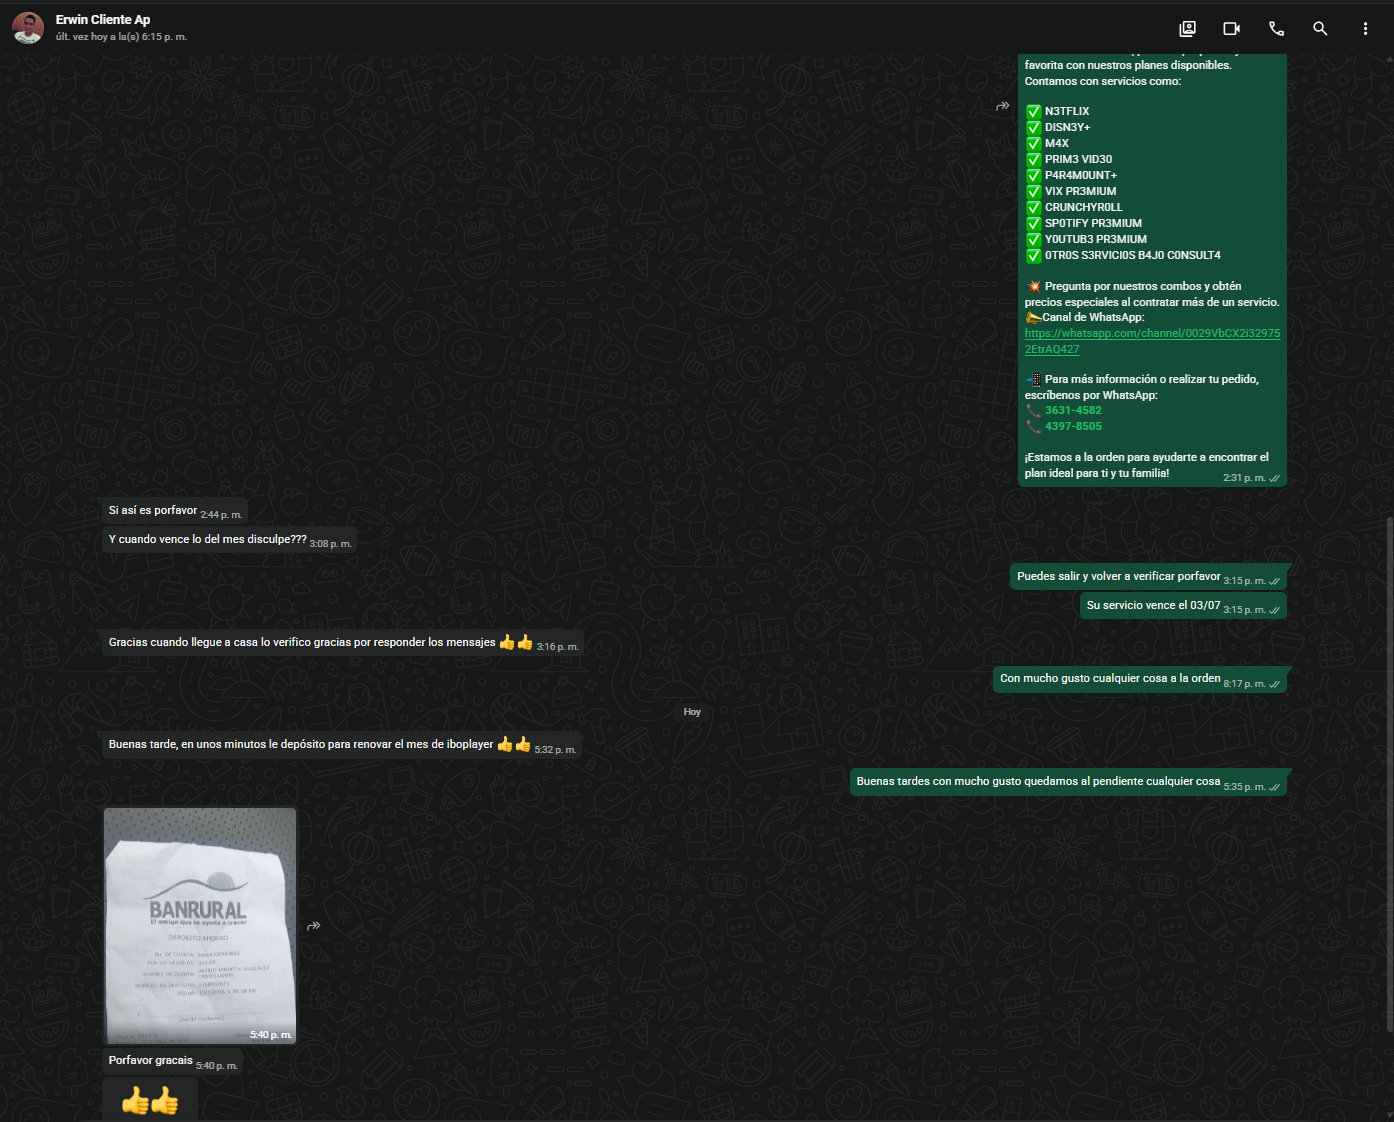Click the 'VIX PR3MIUM' line in the services list
Screen dimensions: 1394x1122
point(1081,191)
